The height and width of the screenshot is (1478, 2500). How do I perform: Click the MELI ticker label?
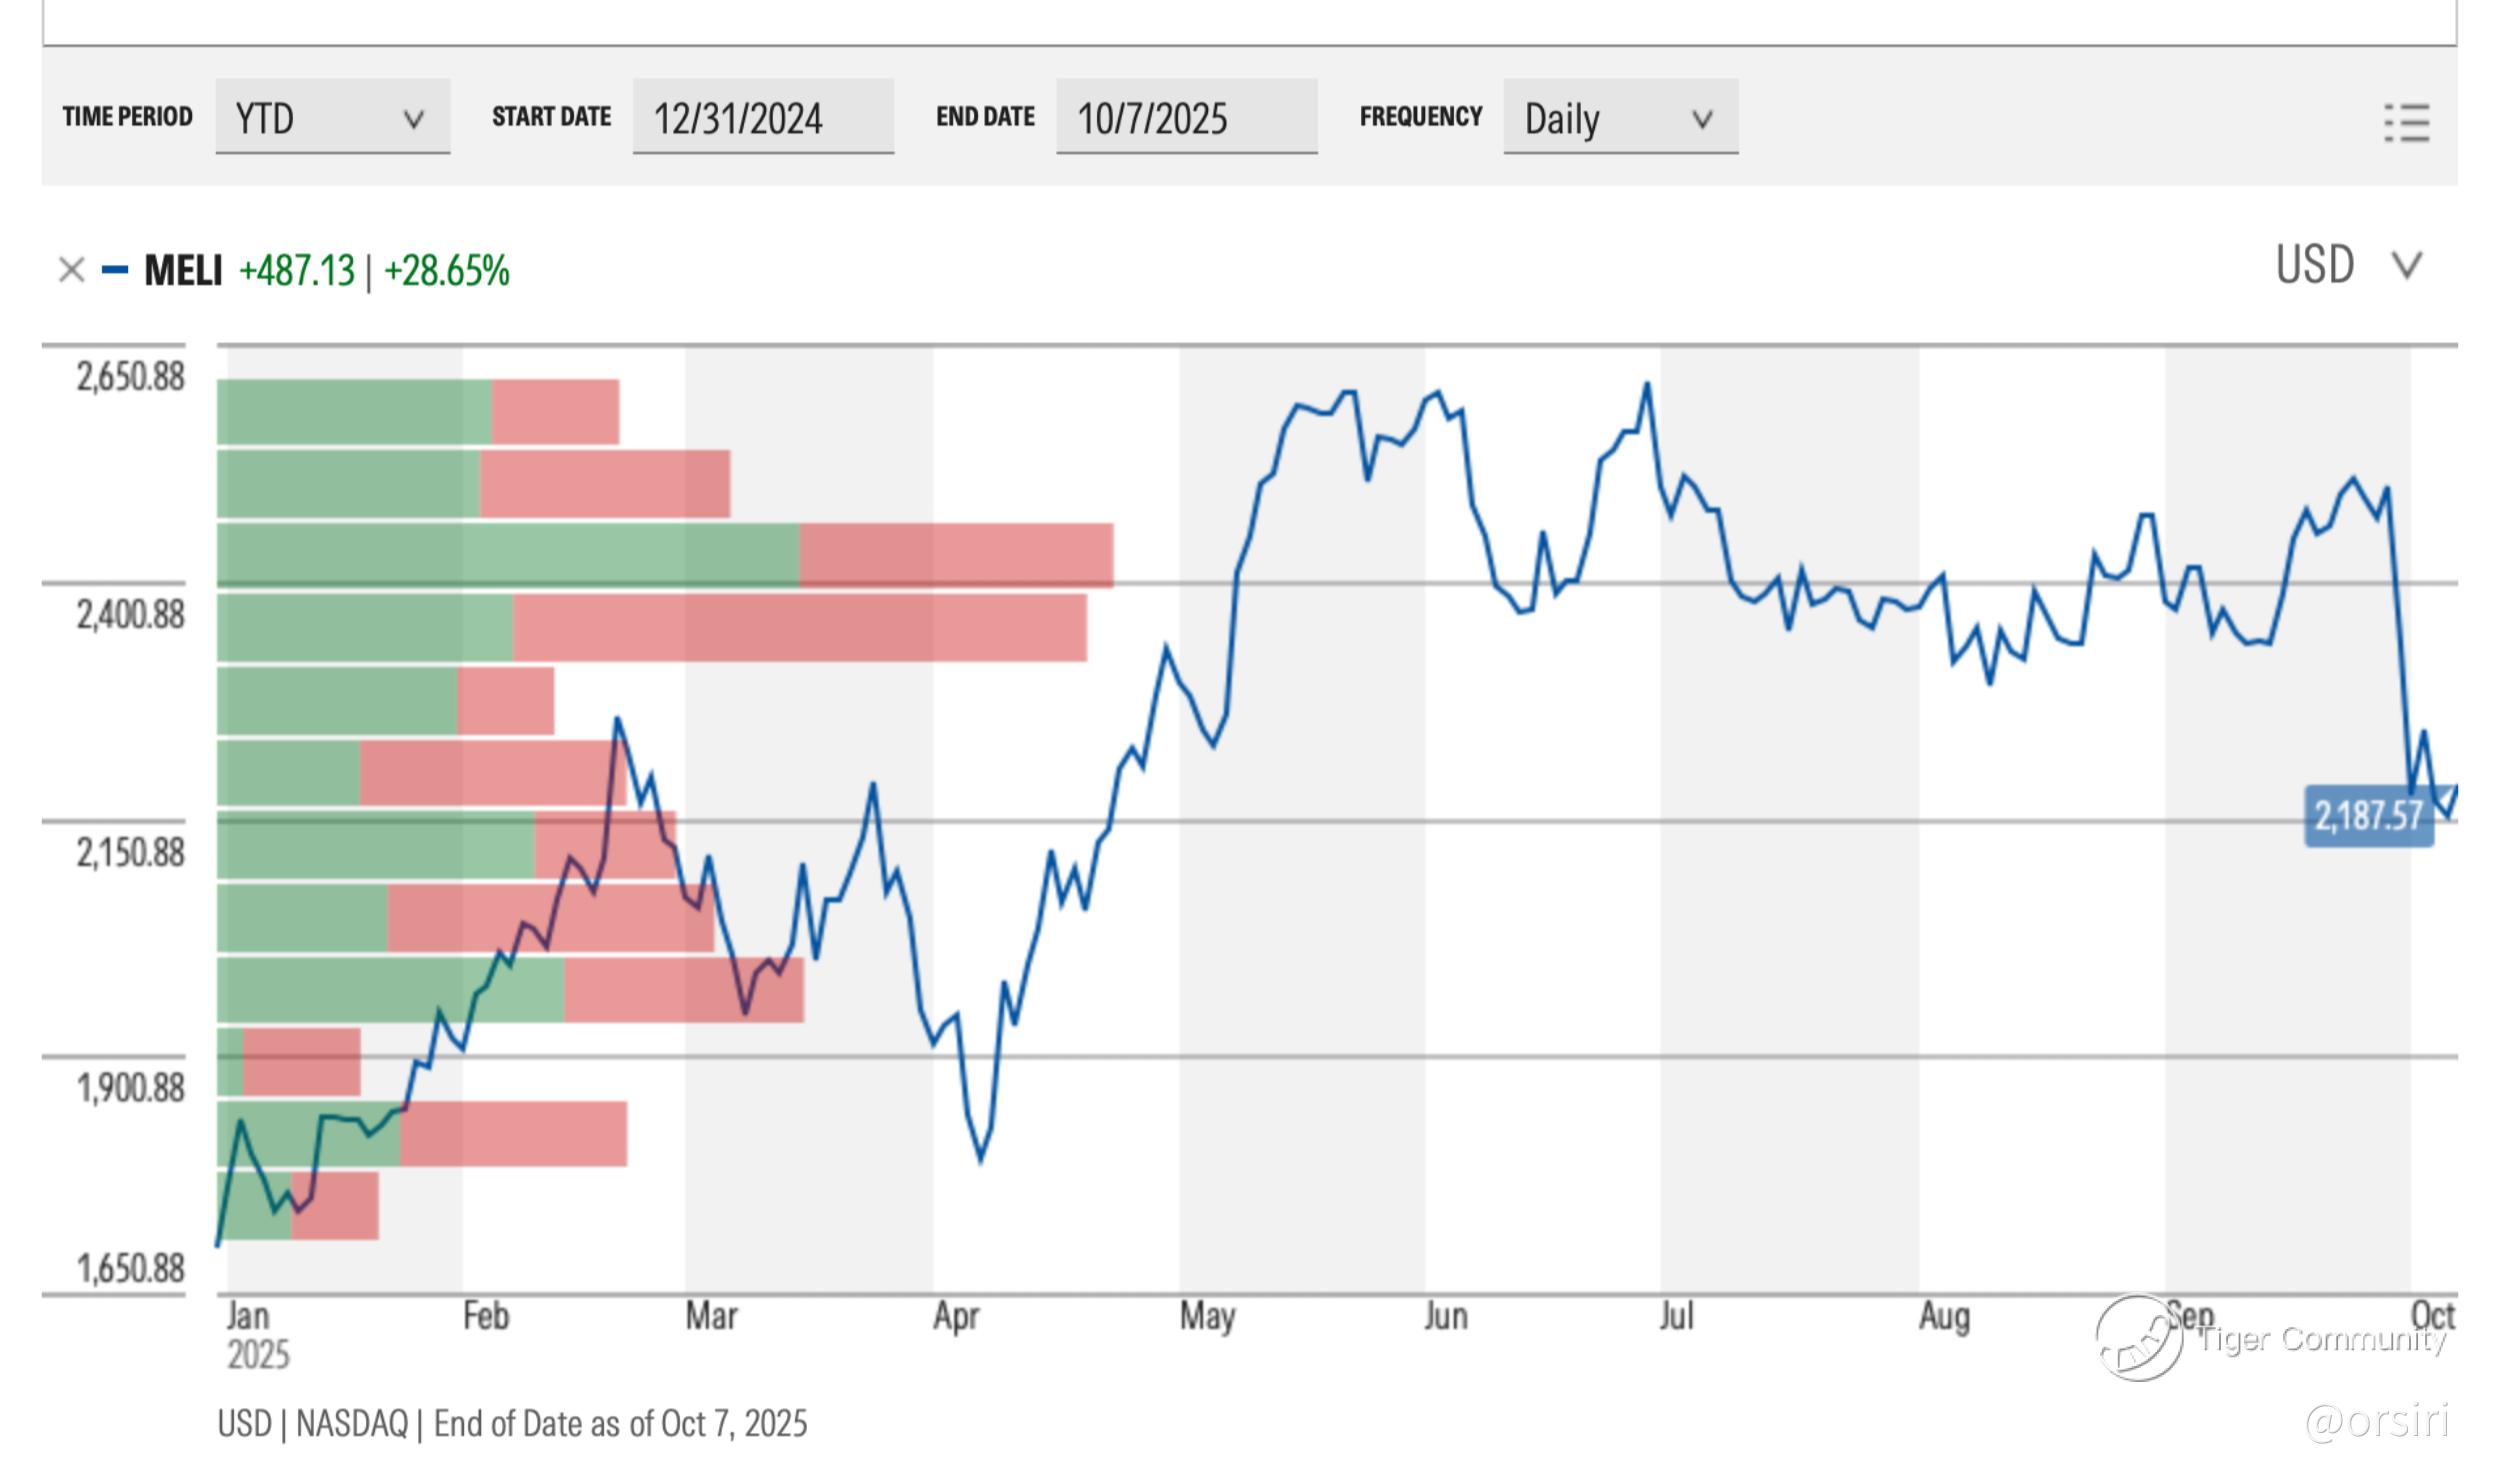[183, 270]
